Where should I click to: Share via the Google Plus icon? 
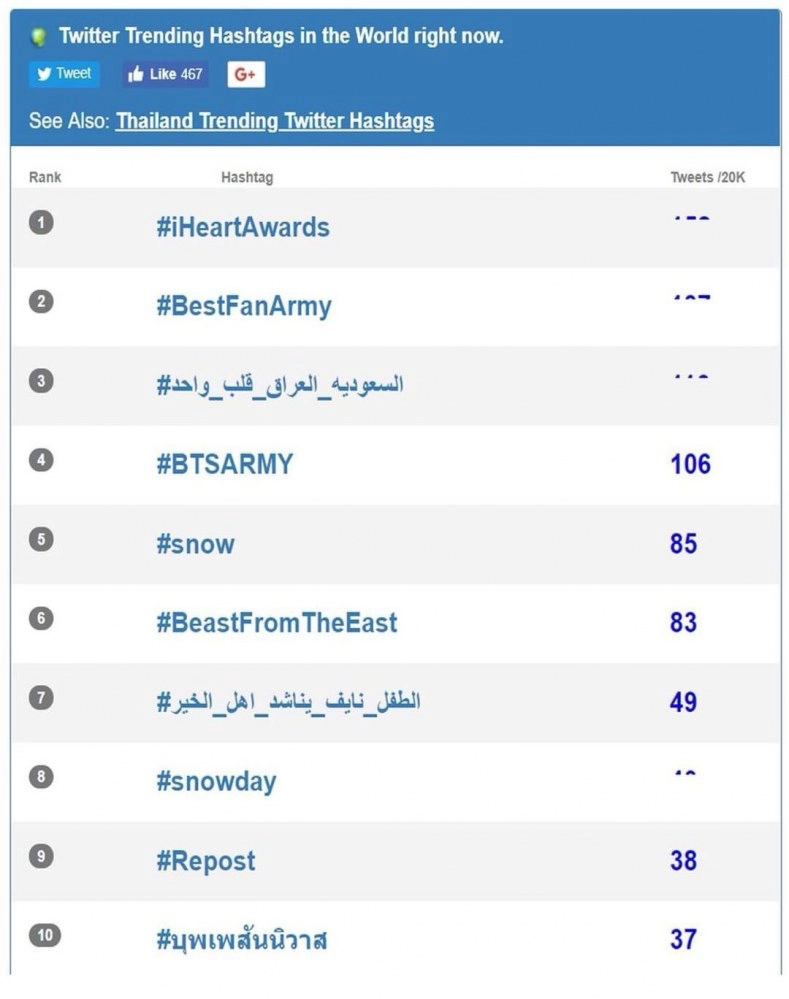(246, 75)
